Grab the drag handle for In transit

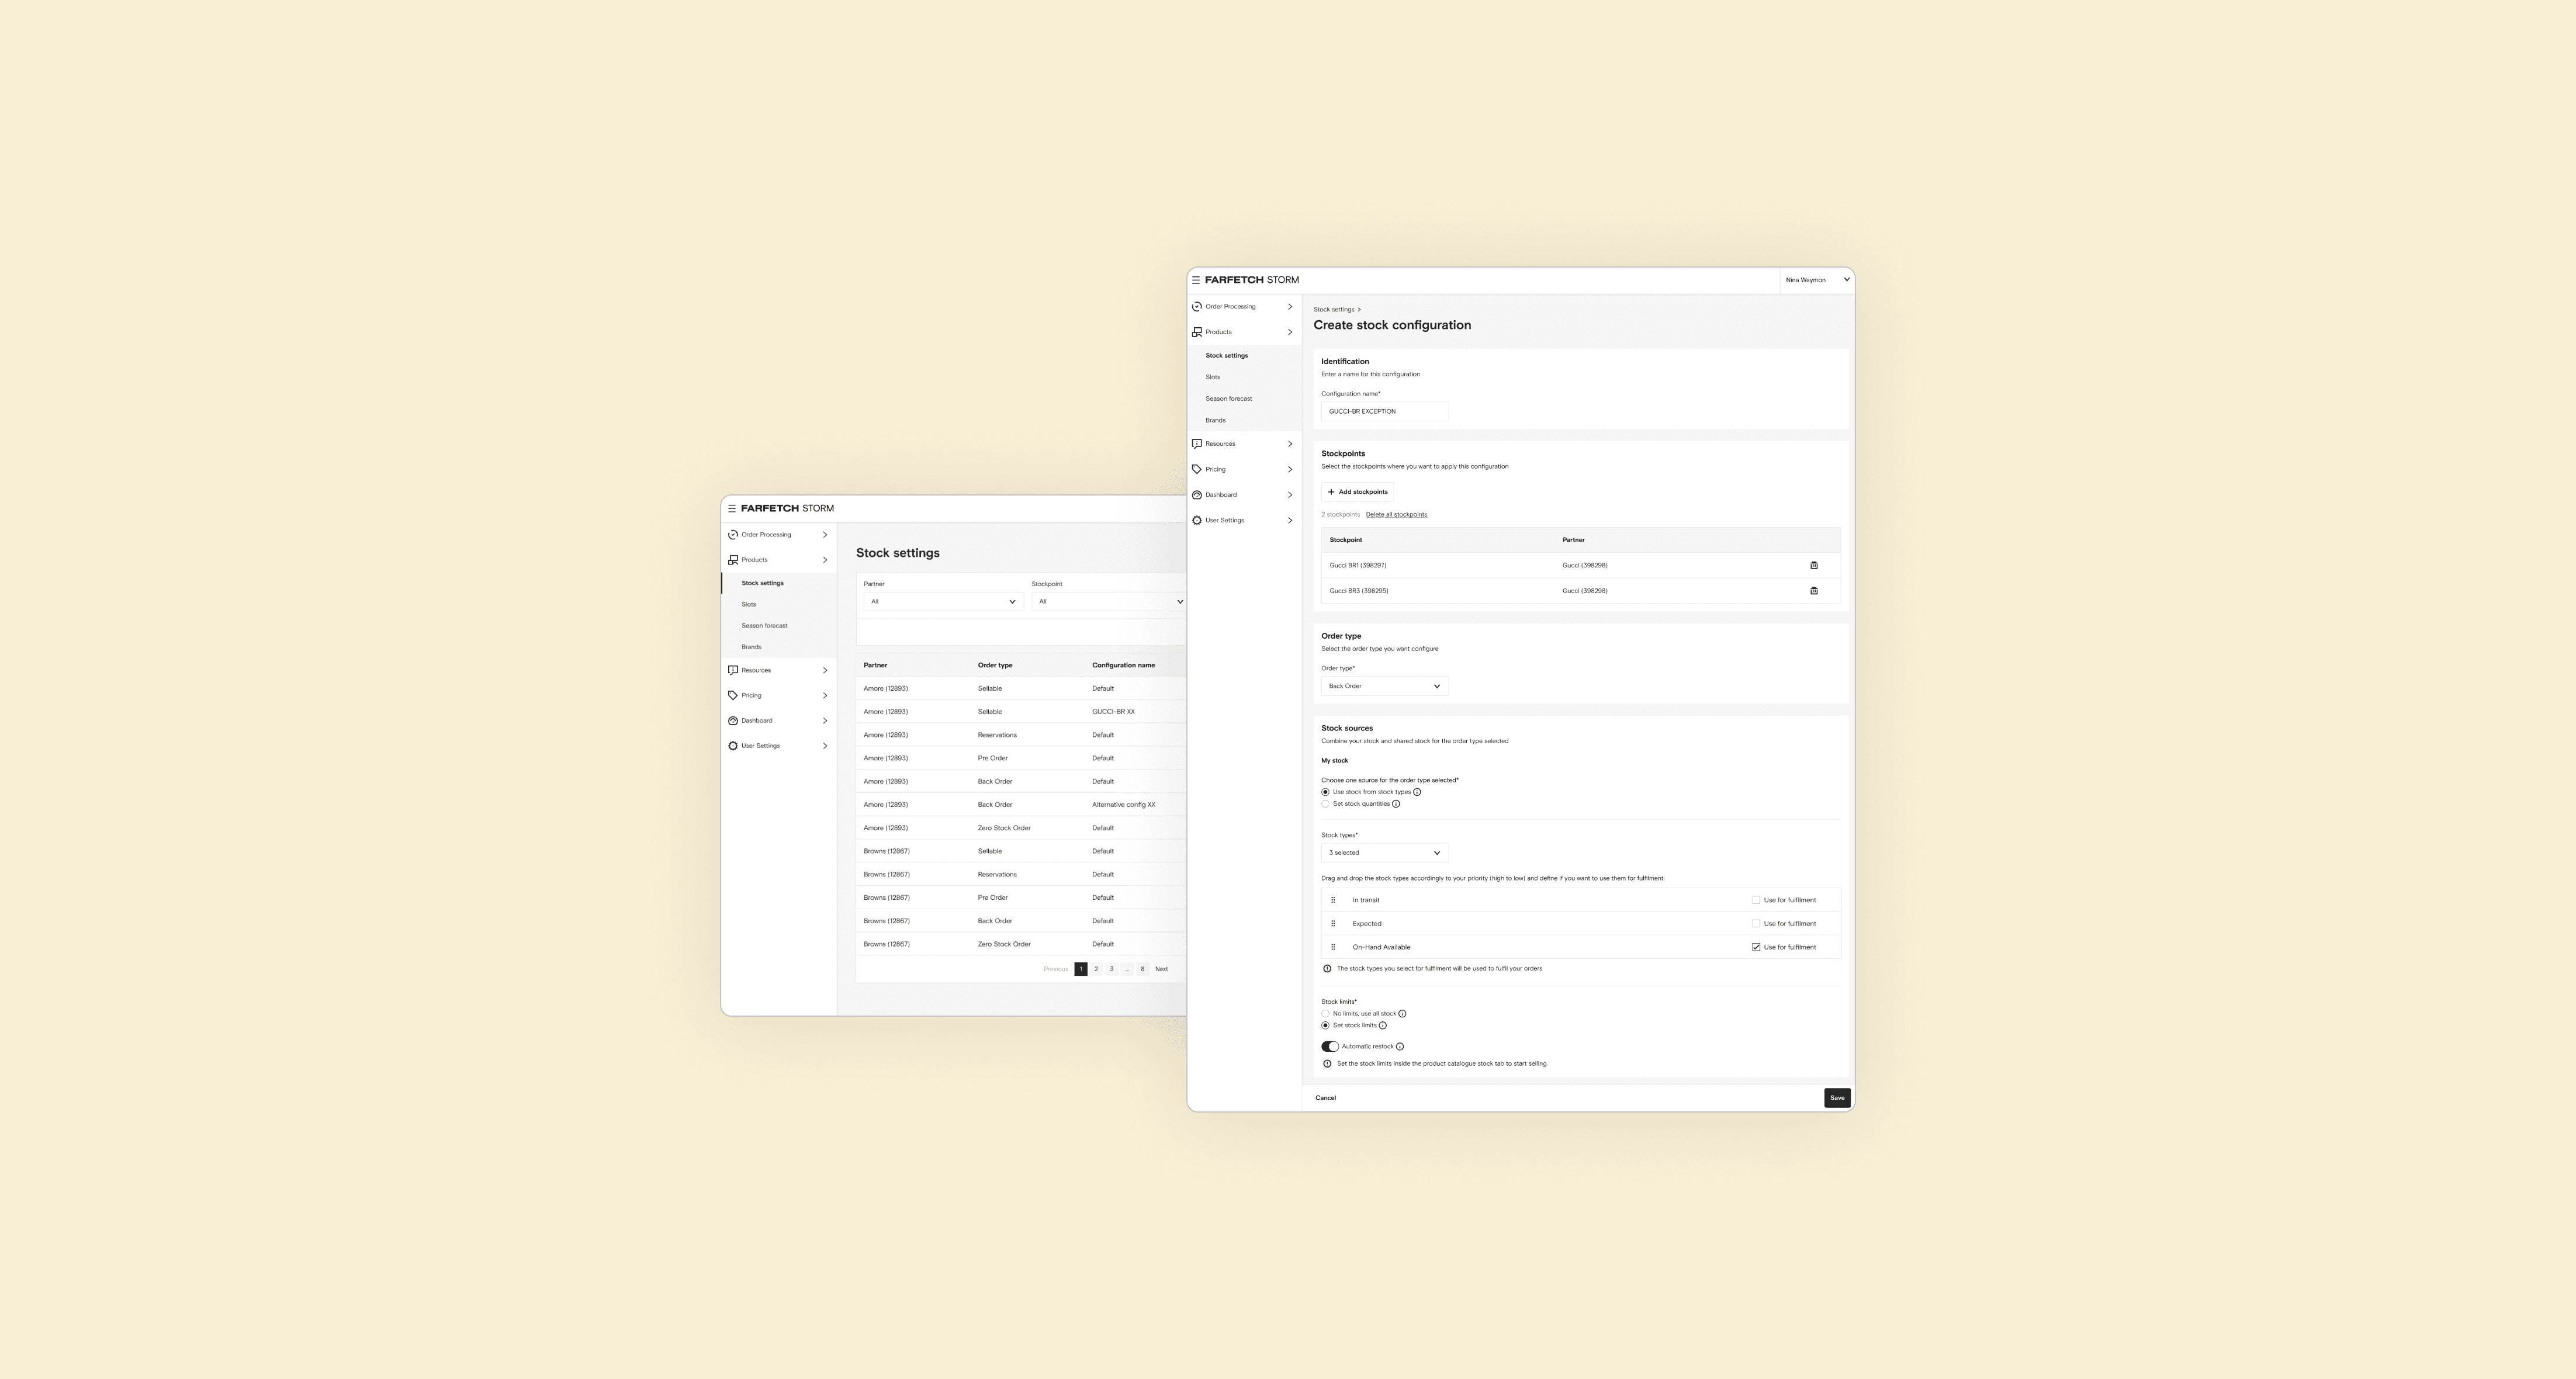tap(1333, 900)
